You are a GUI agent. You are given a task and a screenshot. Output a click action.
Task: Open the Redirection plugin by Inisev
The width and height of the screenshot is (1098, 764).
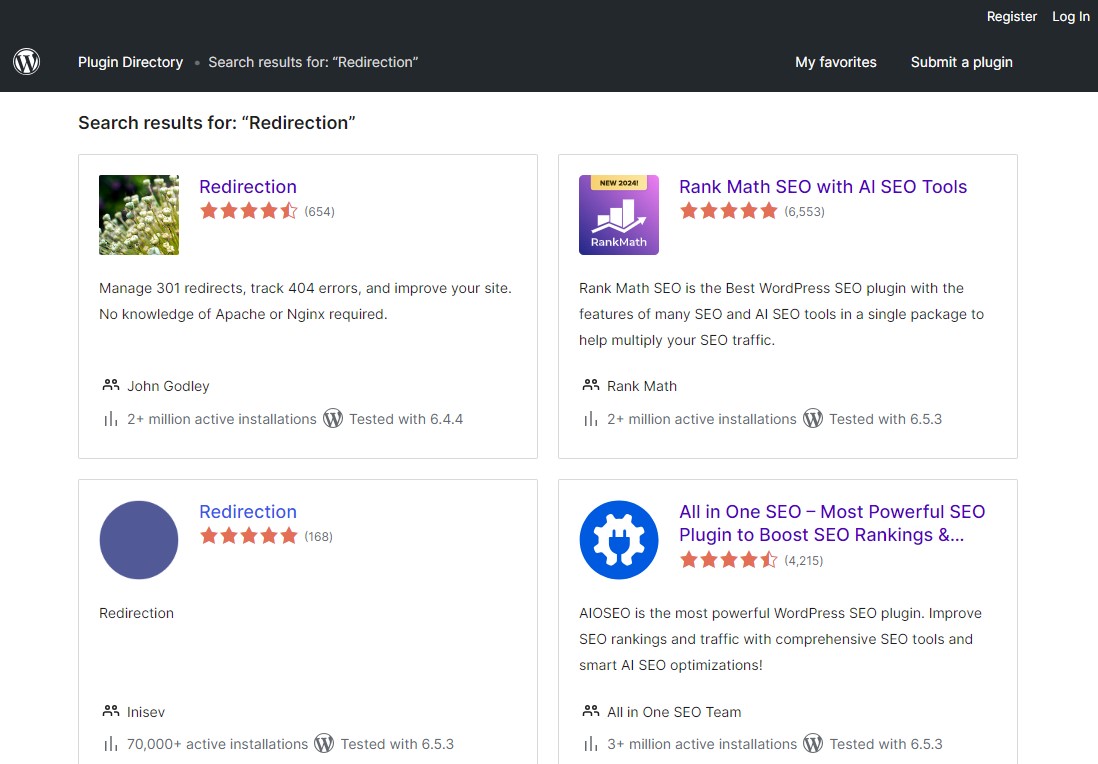248,511
